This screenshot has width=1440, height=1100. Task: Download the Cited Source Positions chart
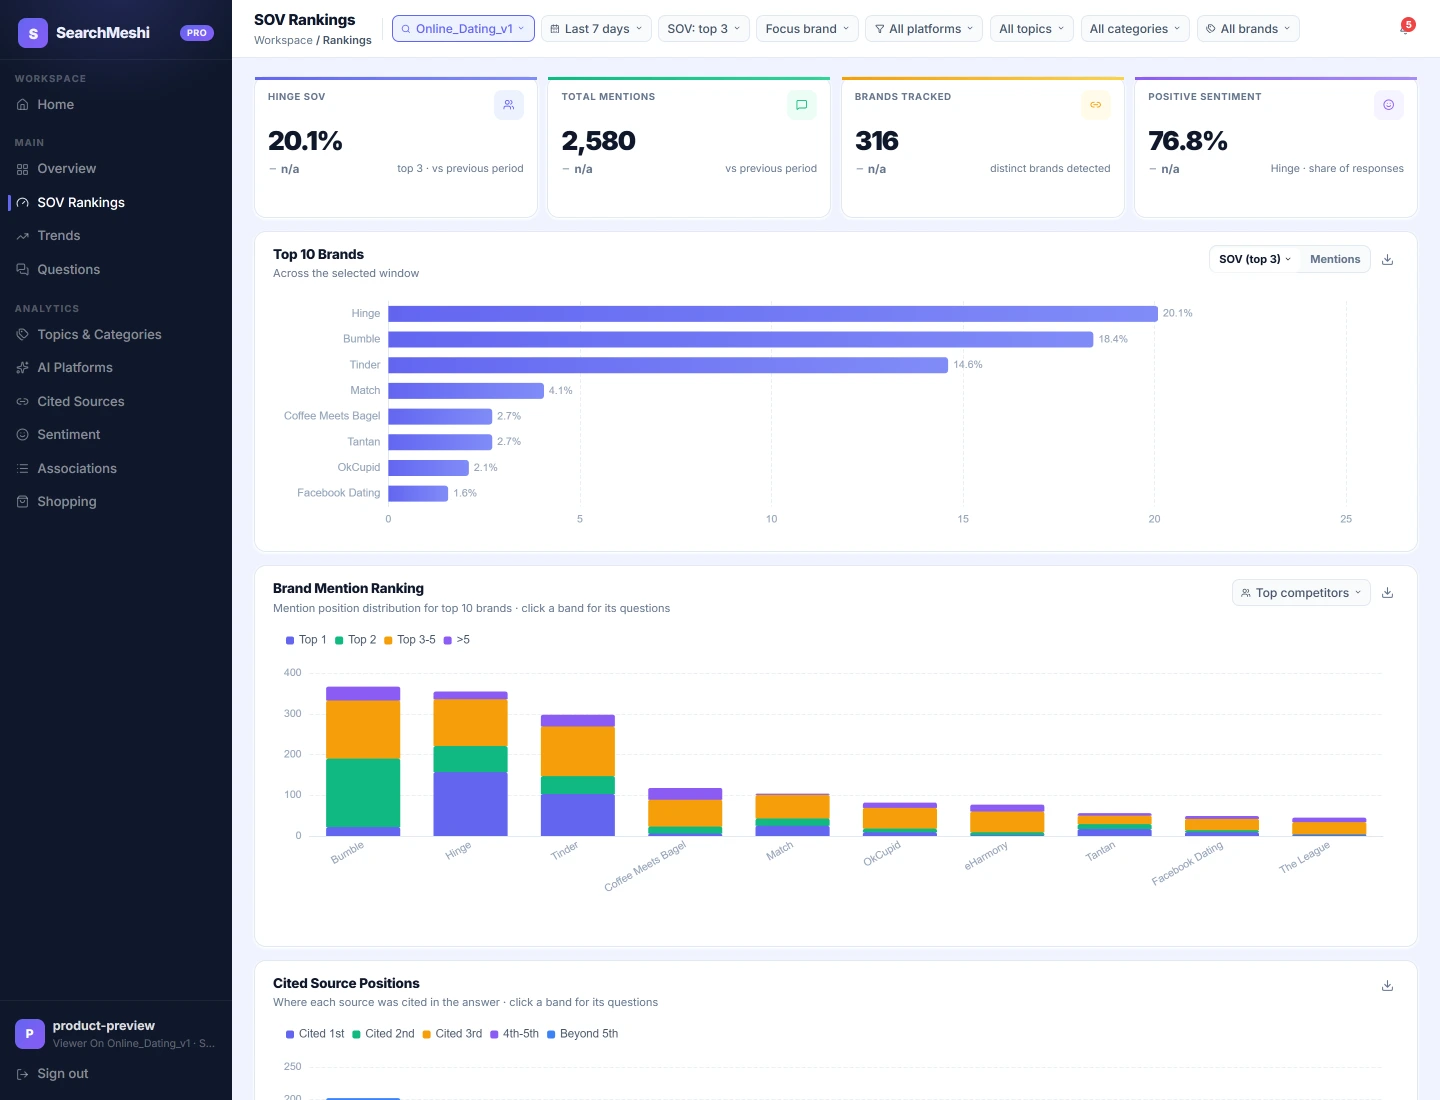coord(1387,986)
